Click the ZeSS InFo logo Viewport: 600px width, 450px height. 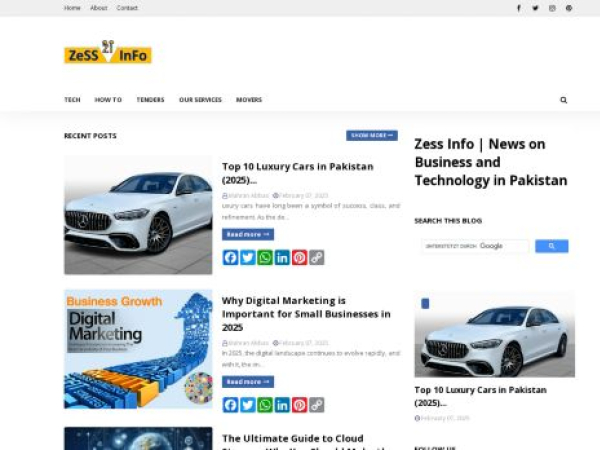(x=108, y=52)
